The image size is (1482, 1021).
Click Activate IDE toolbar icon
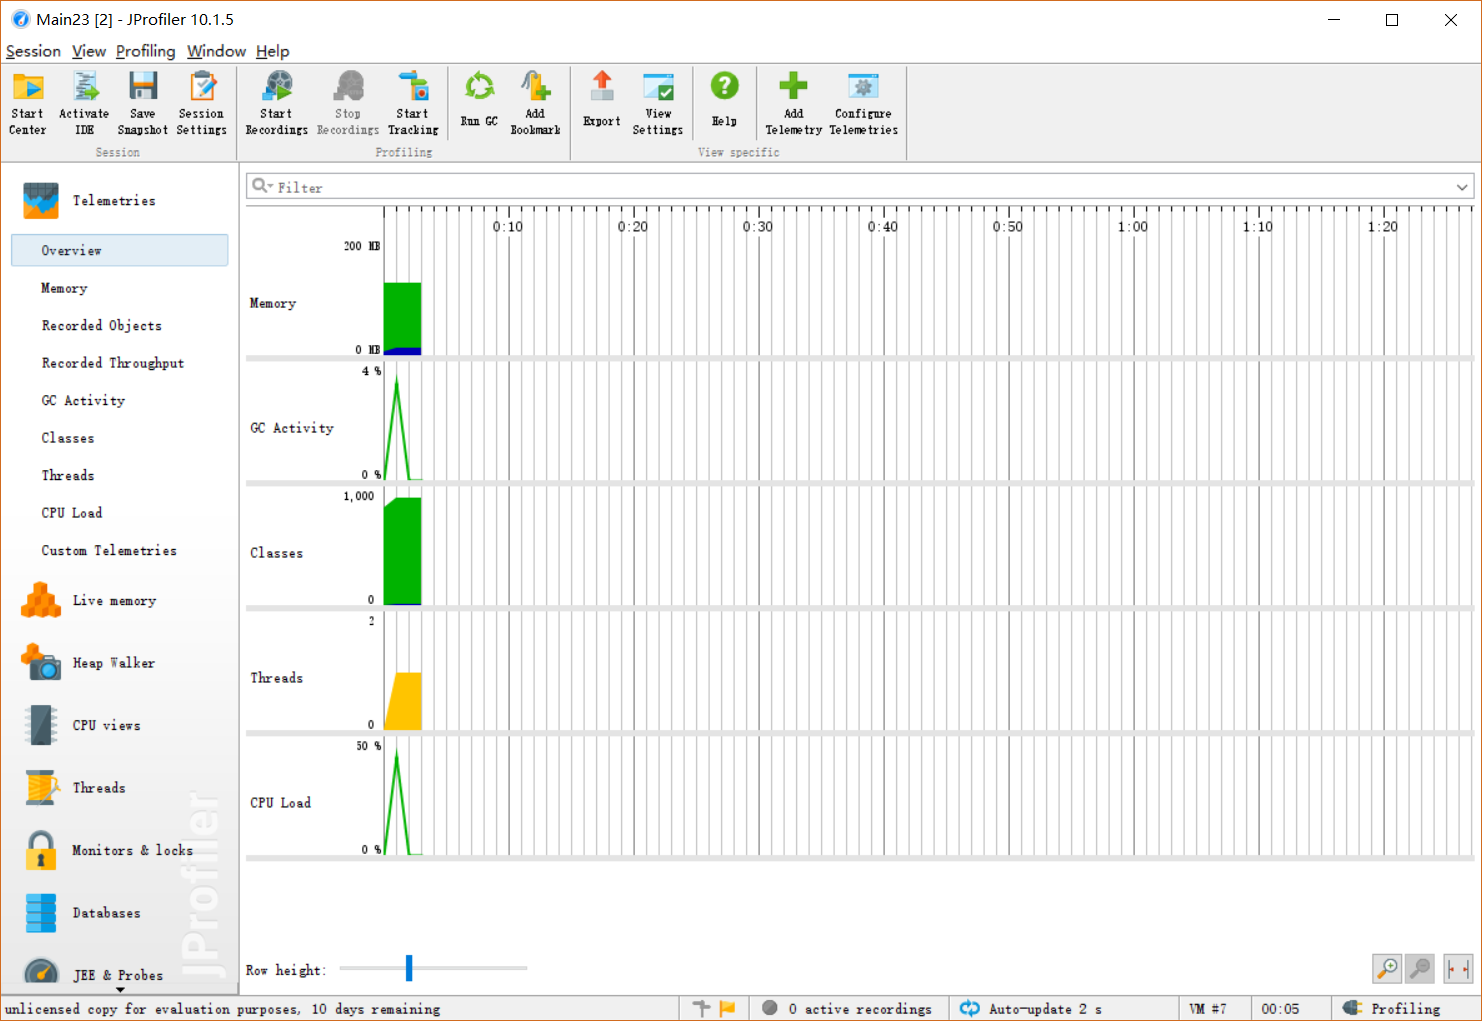click(84, 103)
